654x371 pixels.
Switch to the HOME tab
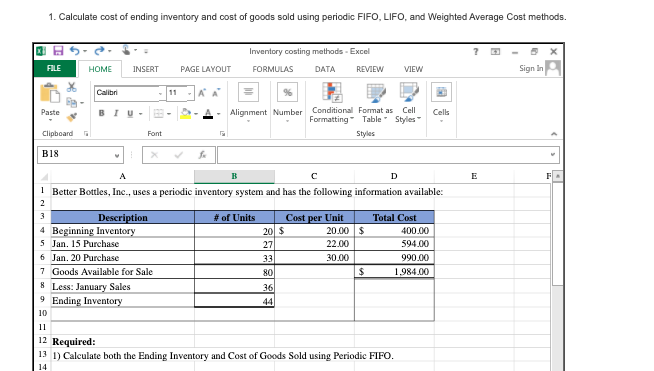(x=100, y=69)
